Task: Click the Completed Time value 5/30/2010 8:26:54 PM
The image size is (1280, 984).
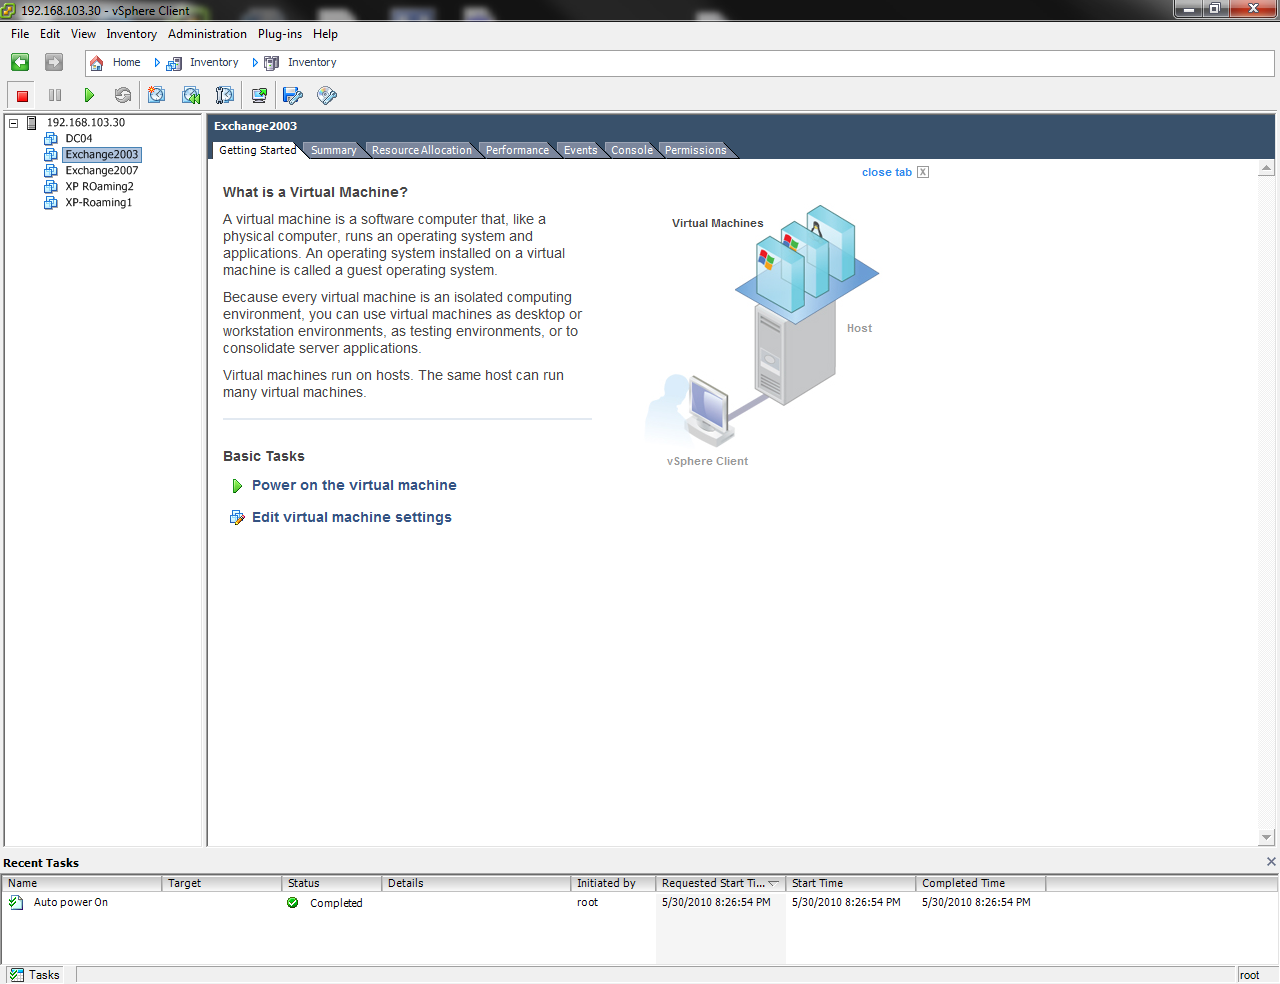Action: point(976,902)
